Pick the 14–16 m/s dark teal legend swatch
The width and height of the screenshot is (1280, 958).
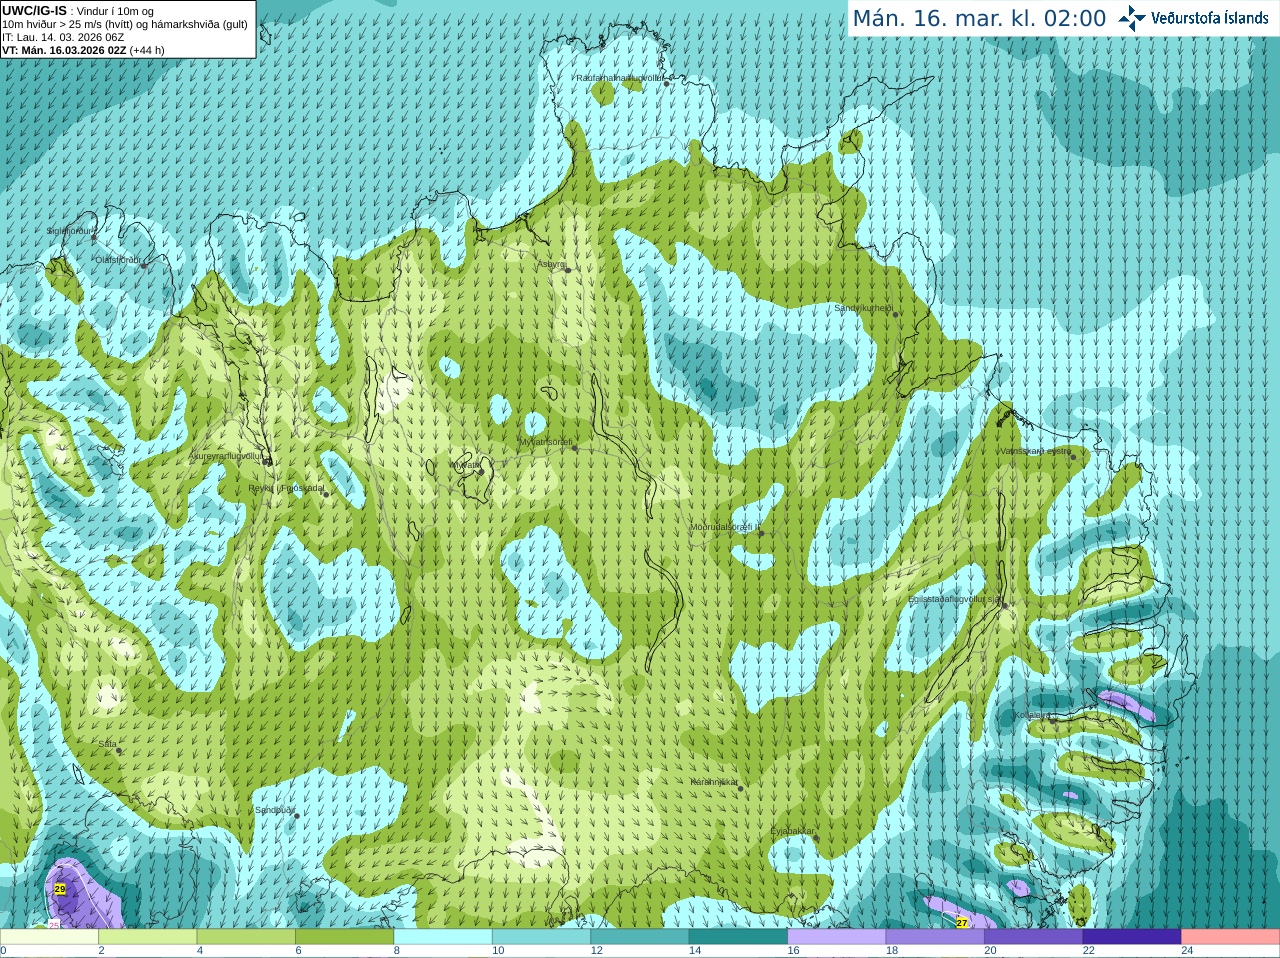click(738, 937)
